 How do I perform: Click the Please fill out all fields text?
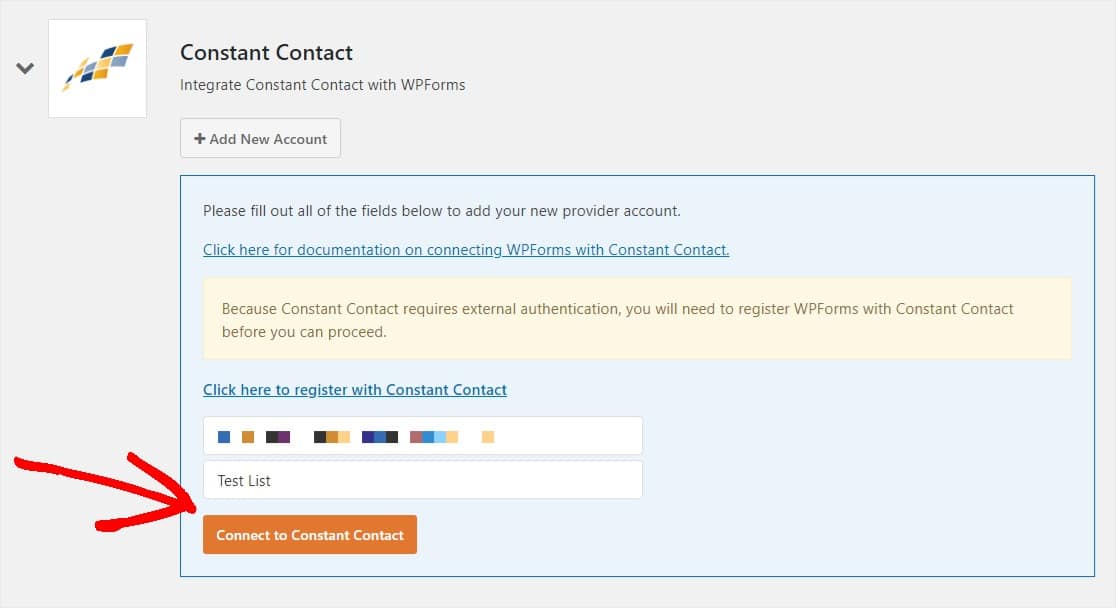tap(441, 211)
